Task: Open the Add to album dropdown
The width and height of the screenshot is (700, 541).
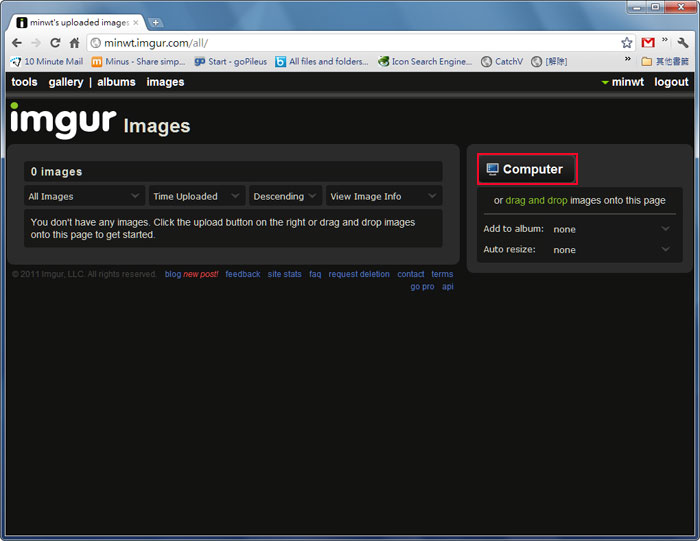Action: [x=612, y=229]
